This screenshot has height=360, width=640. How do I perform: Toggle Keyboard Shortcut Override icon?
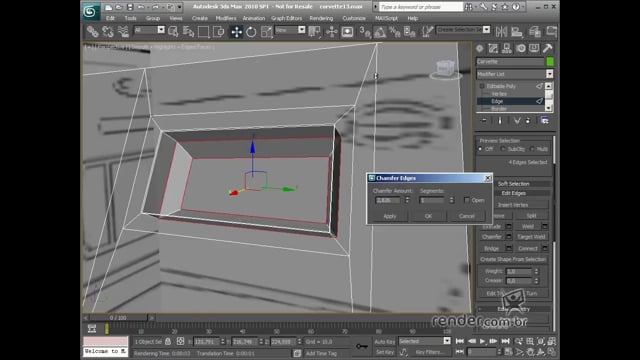point(347,31)
